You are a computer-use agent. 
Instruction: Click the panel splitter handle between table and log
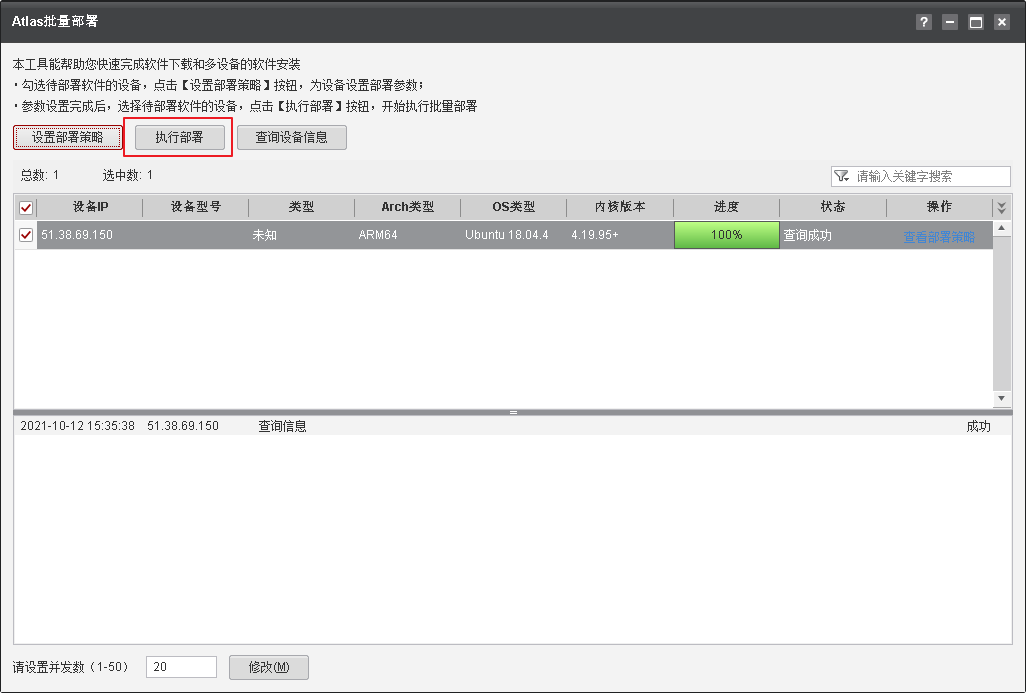coord(513,412)
